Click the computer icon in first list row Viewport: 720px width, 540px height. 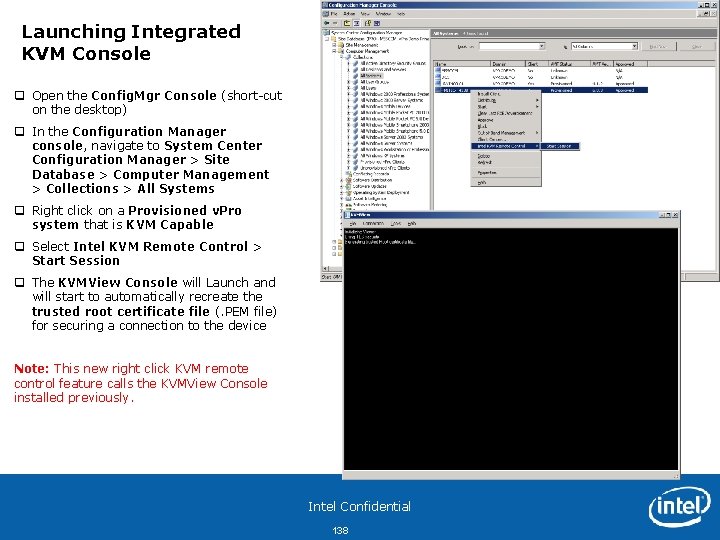(x=438, y=71)
